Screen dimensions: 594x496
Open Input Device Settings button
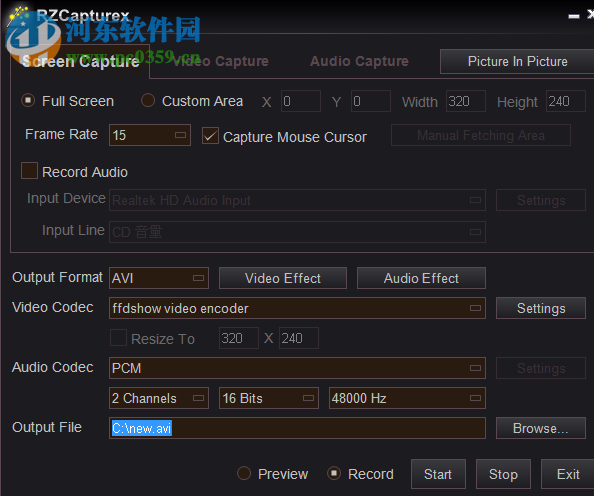[541, 200]
